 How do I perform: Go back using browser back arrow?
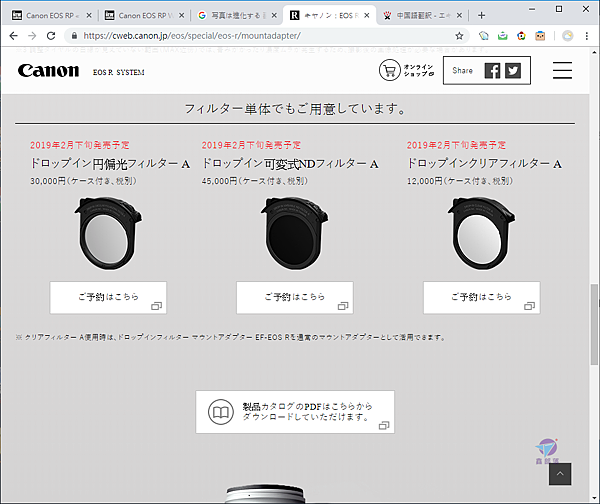pos(13,36)
